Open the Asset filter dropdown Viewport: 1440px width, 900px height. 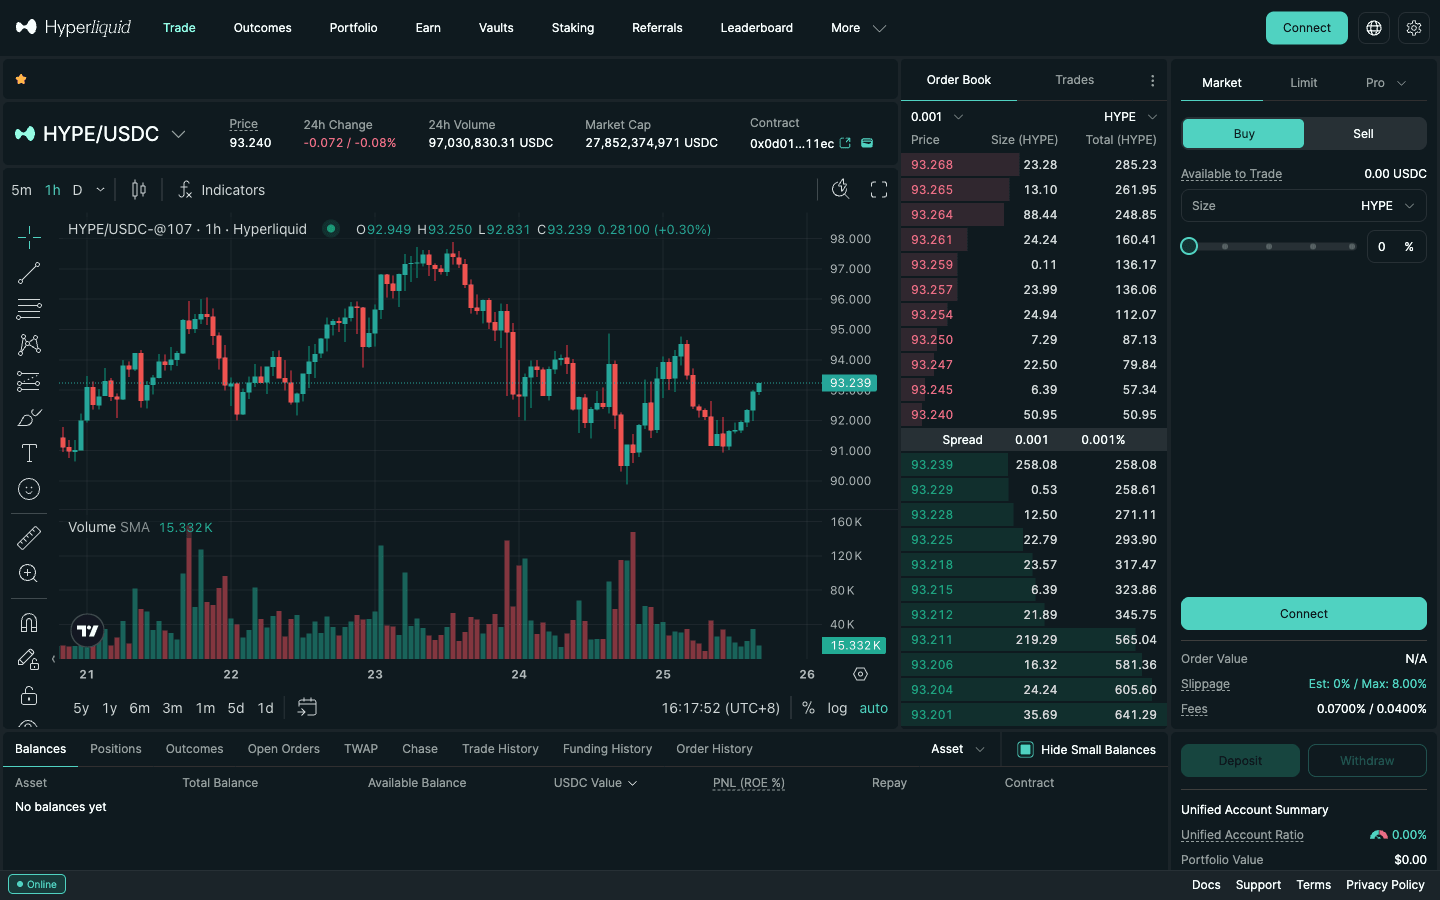point(957,749)
